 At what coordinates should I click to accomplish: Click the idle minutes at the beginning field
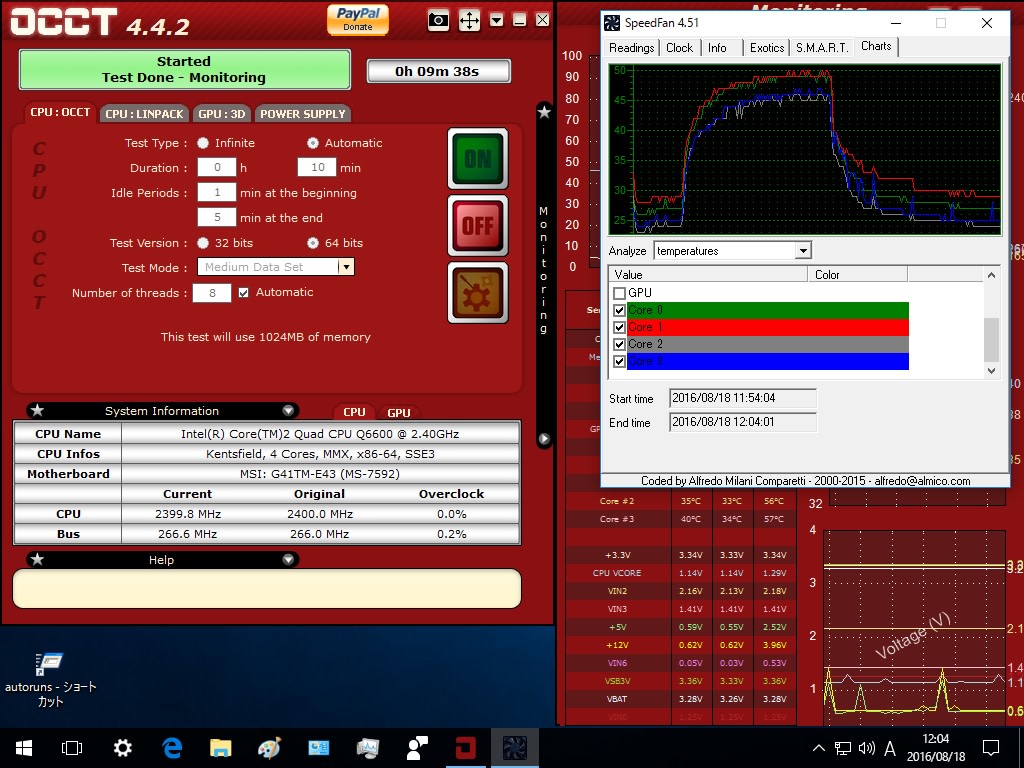[x=217, y=192]
